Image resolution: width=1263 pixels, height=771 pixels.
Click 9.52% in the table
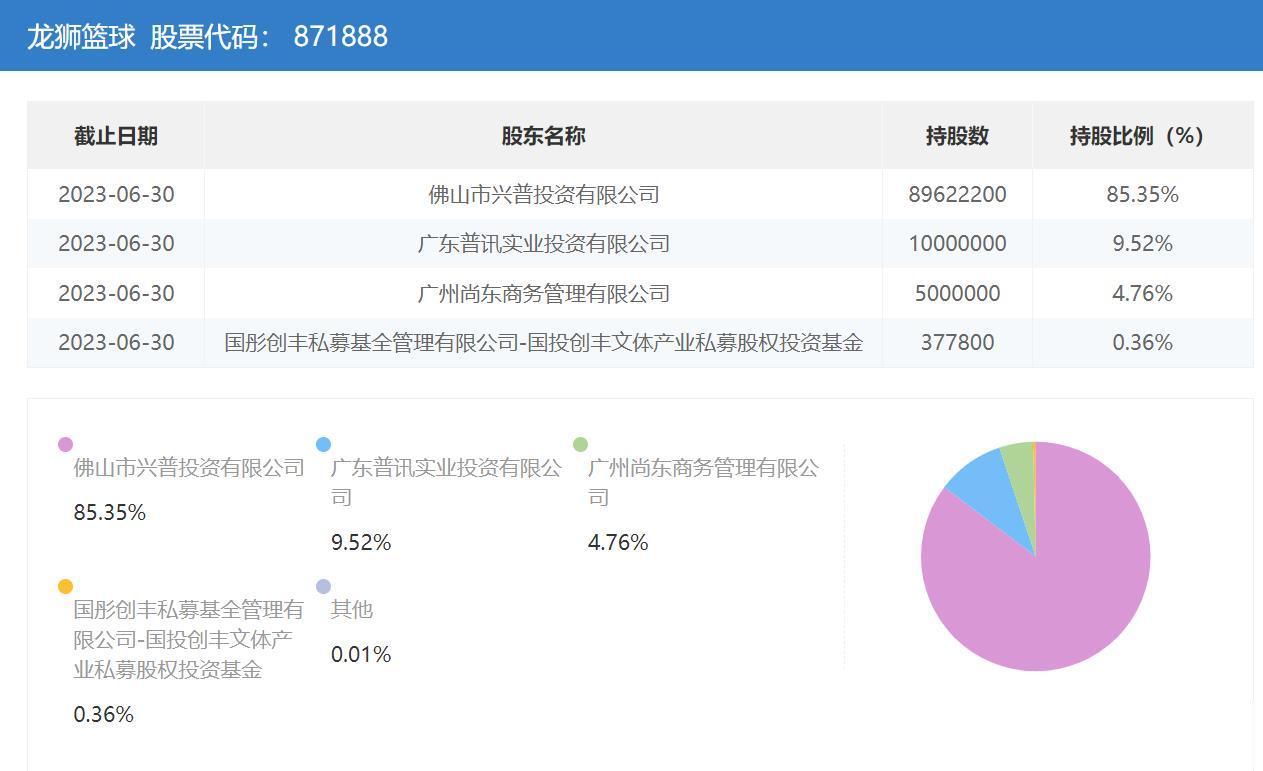(x=1142, y=243)
